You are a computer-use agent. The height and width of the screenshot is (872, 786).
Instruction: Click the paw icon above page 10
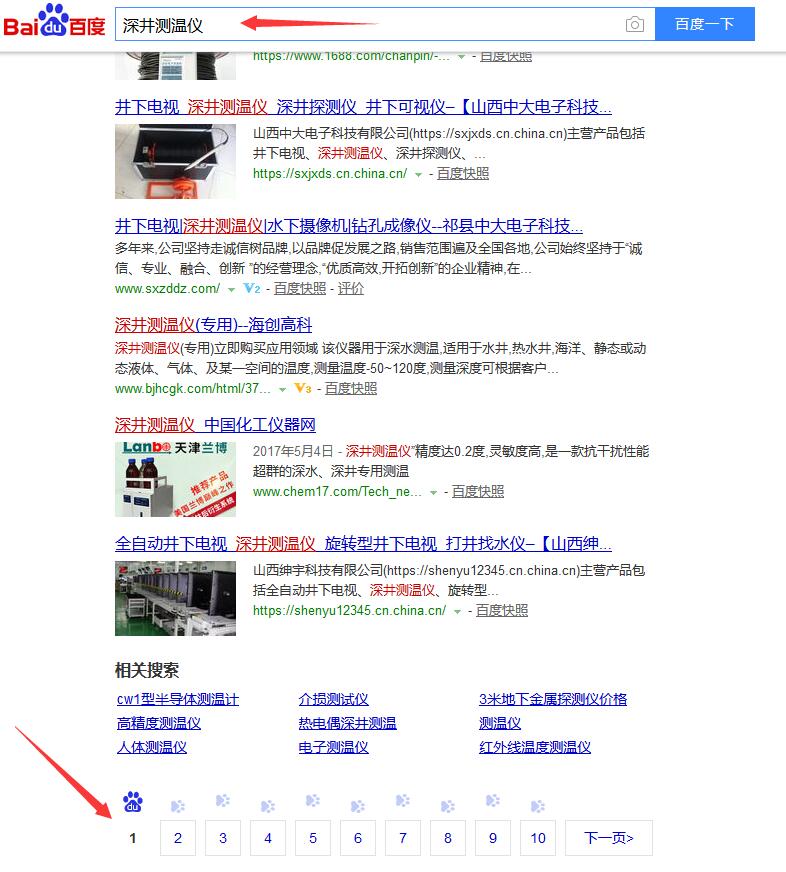[x=538, y=806]
